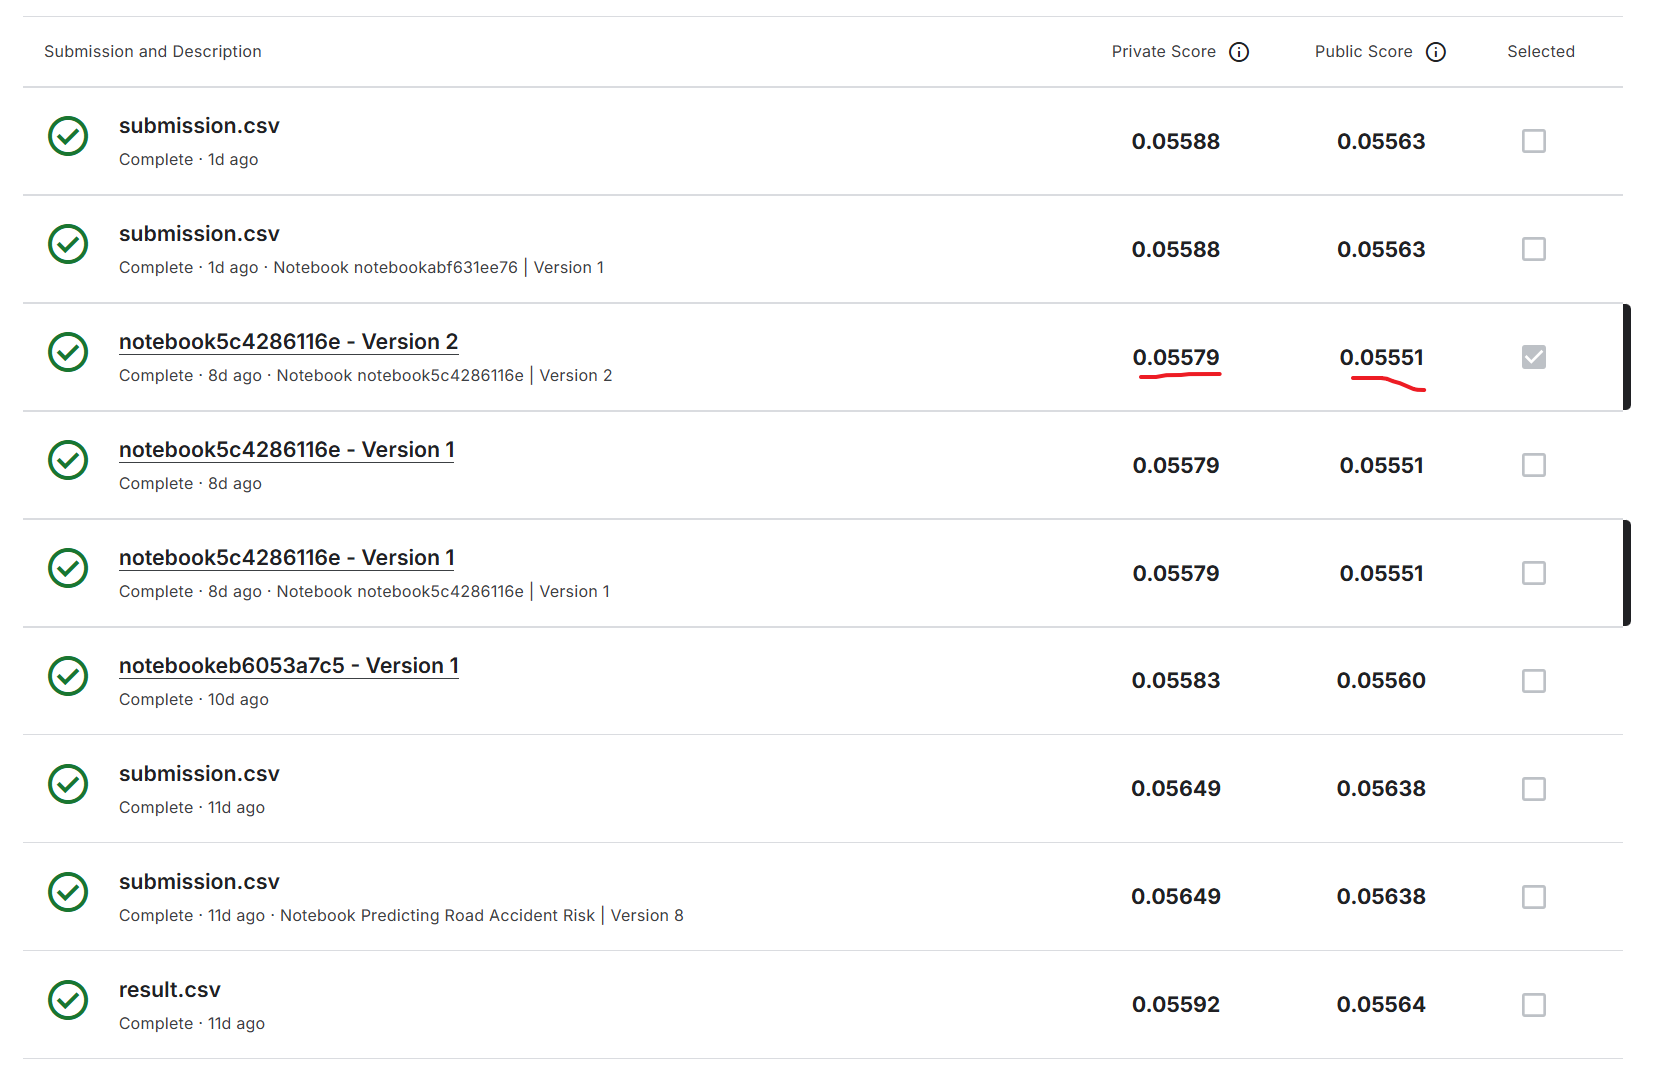Select the first submission.csv checkbox

[x=1533, y=141]
